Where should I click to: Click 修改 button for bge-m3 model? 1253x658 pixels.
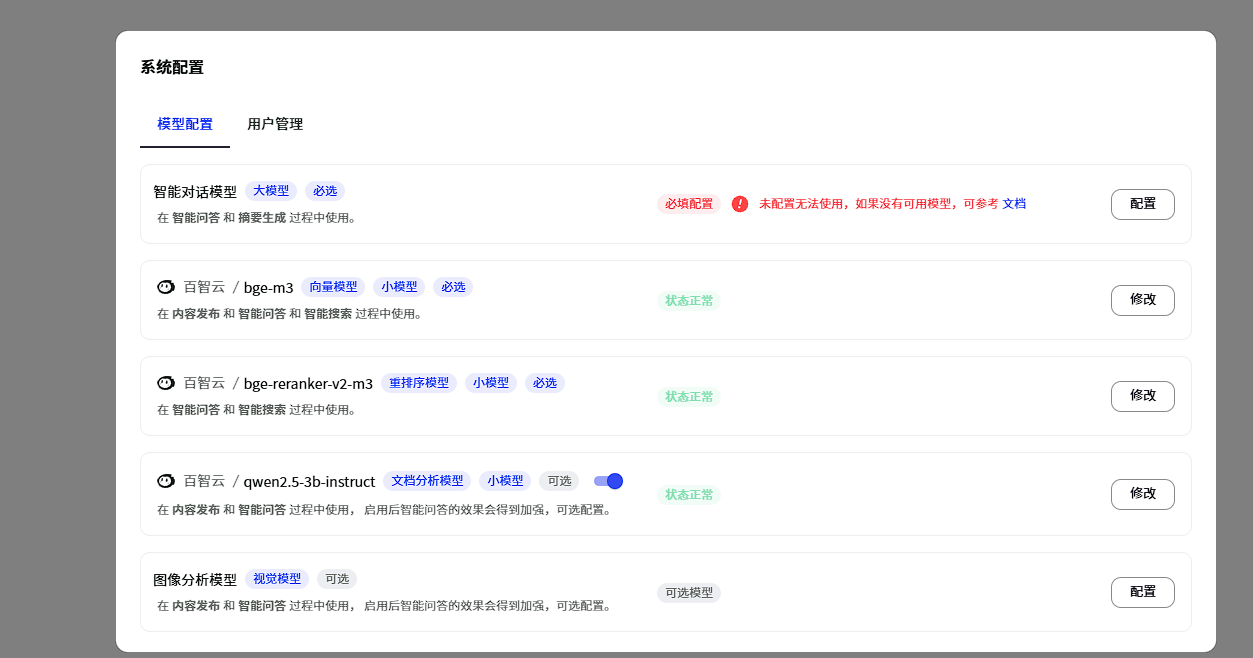tap(1142, 300)
